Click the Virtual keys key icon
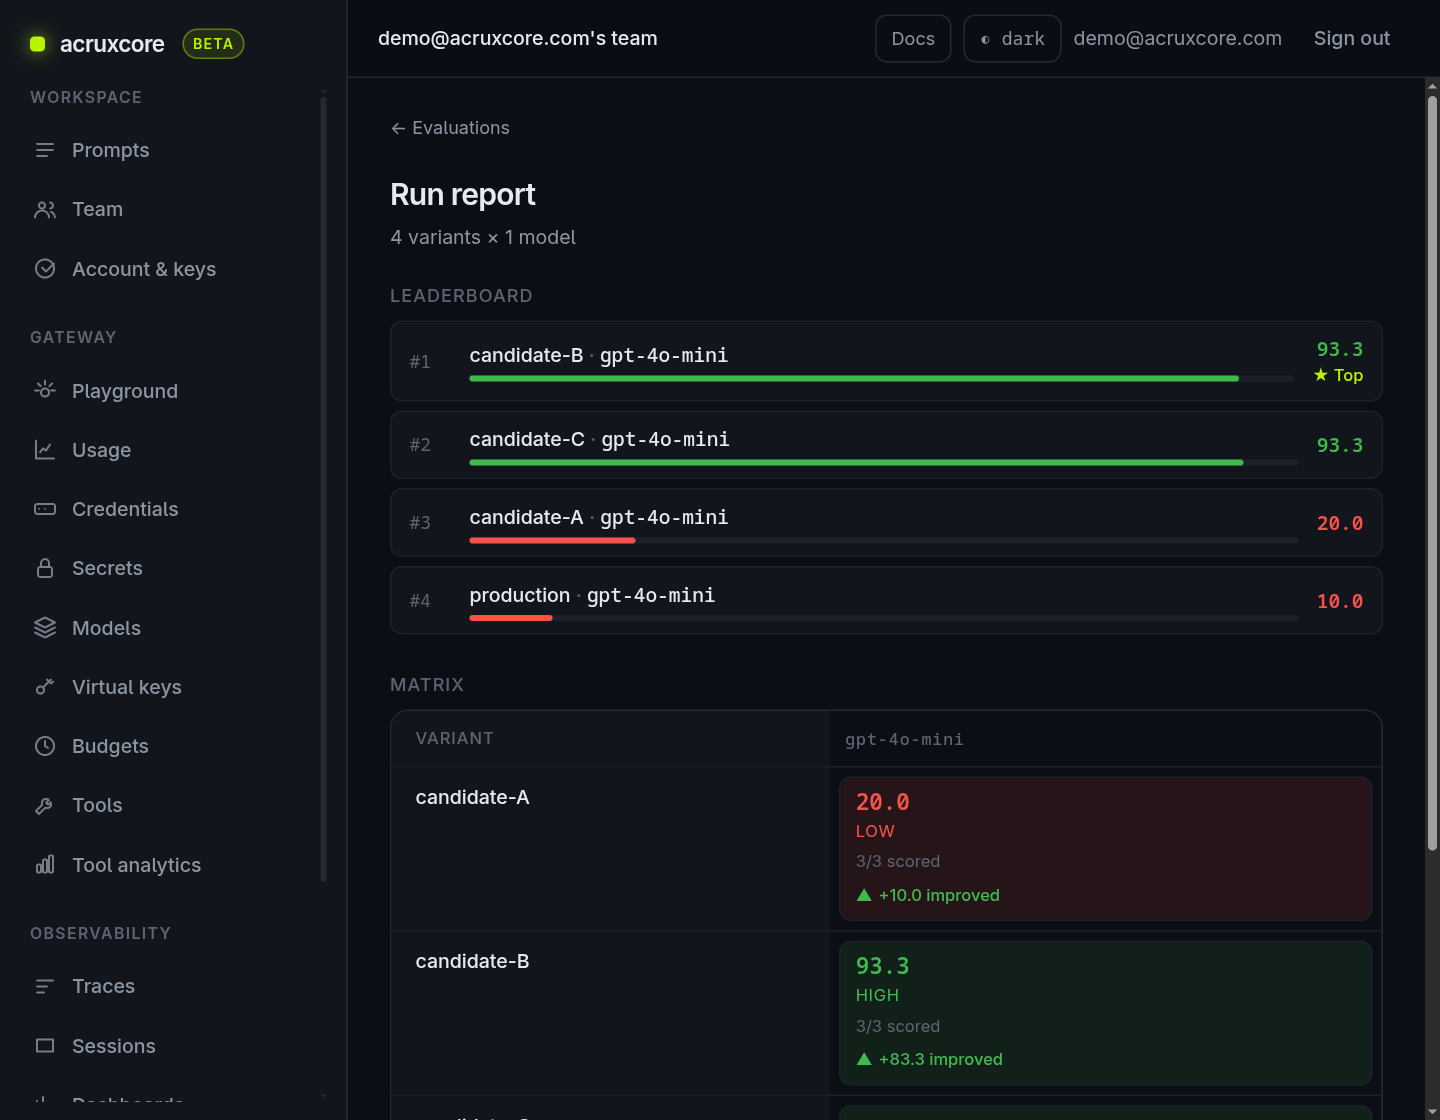1440x1120 pixels. click(x=45, y=687)
